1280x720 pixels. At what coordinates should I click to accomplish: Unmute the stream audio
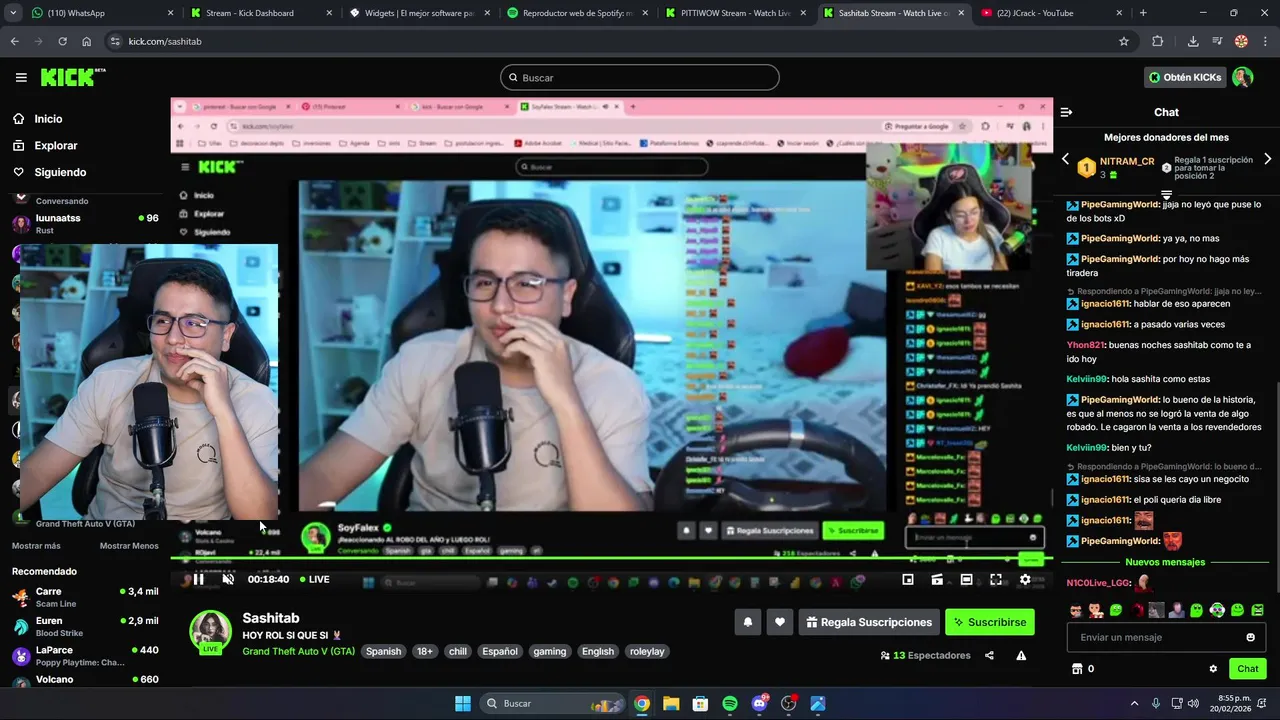(x=228, y=579)
